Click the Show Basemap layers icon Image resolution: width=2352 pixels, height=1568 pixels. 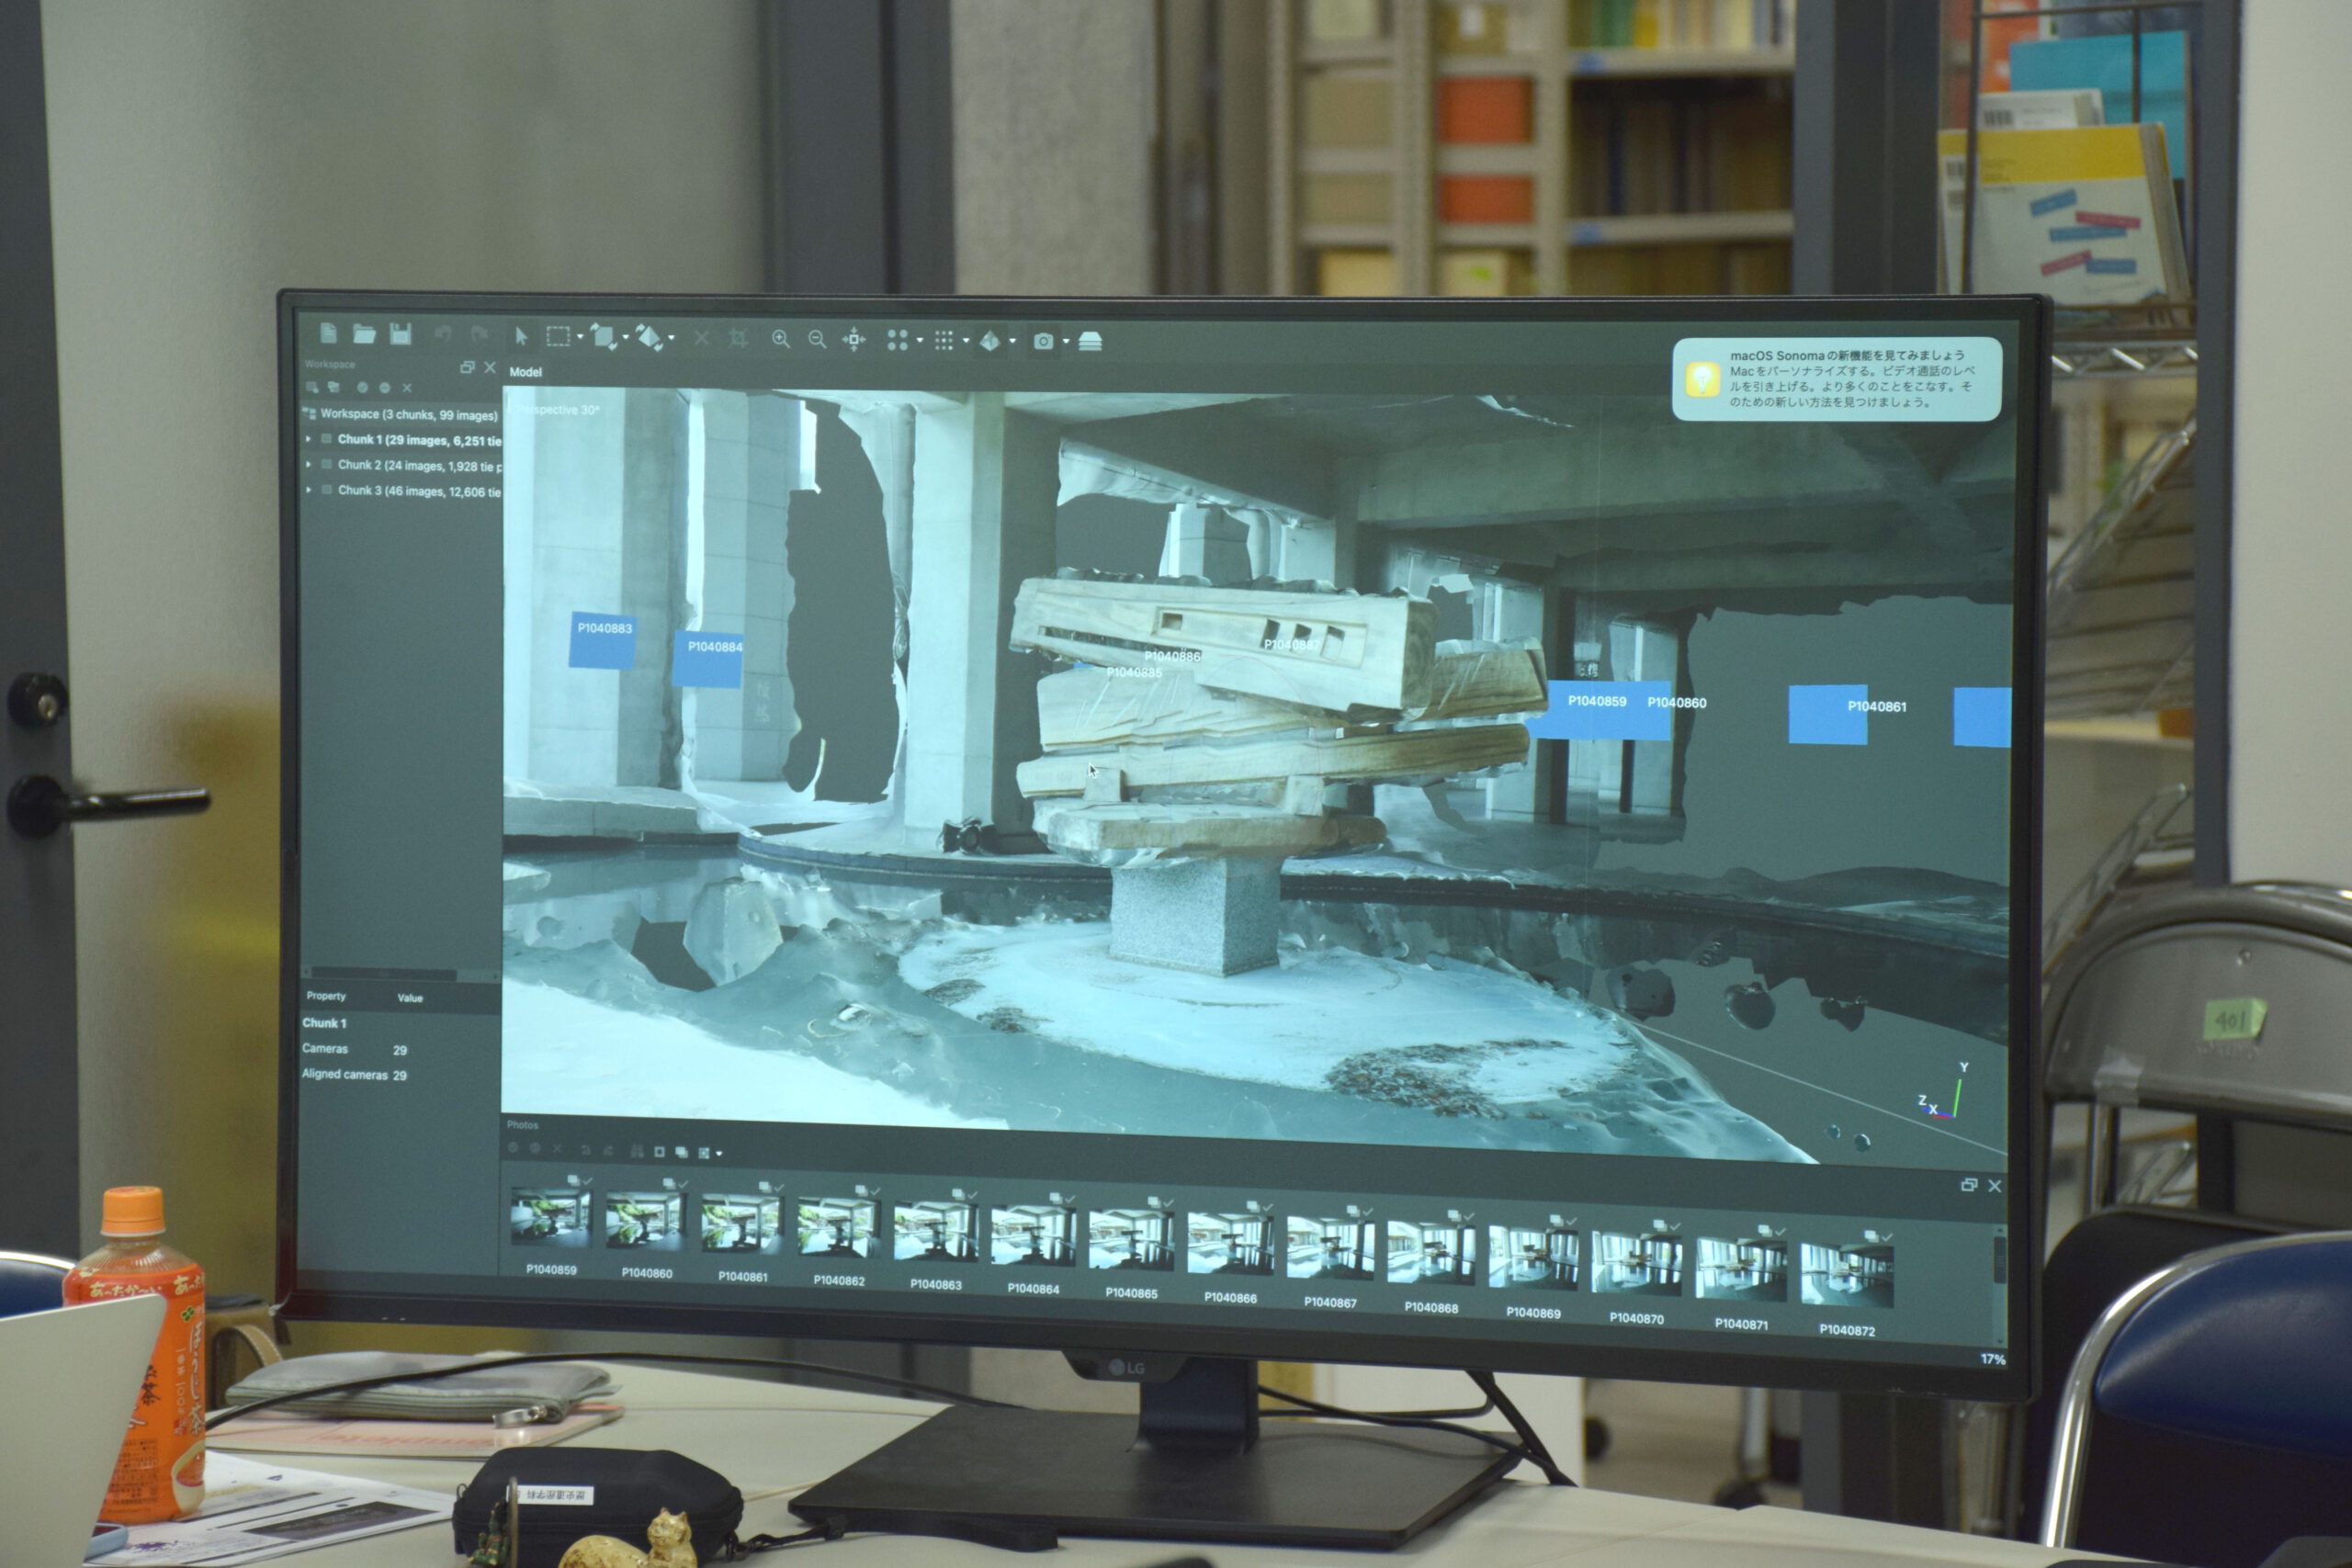1090,341
